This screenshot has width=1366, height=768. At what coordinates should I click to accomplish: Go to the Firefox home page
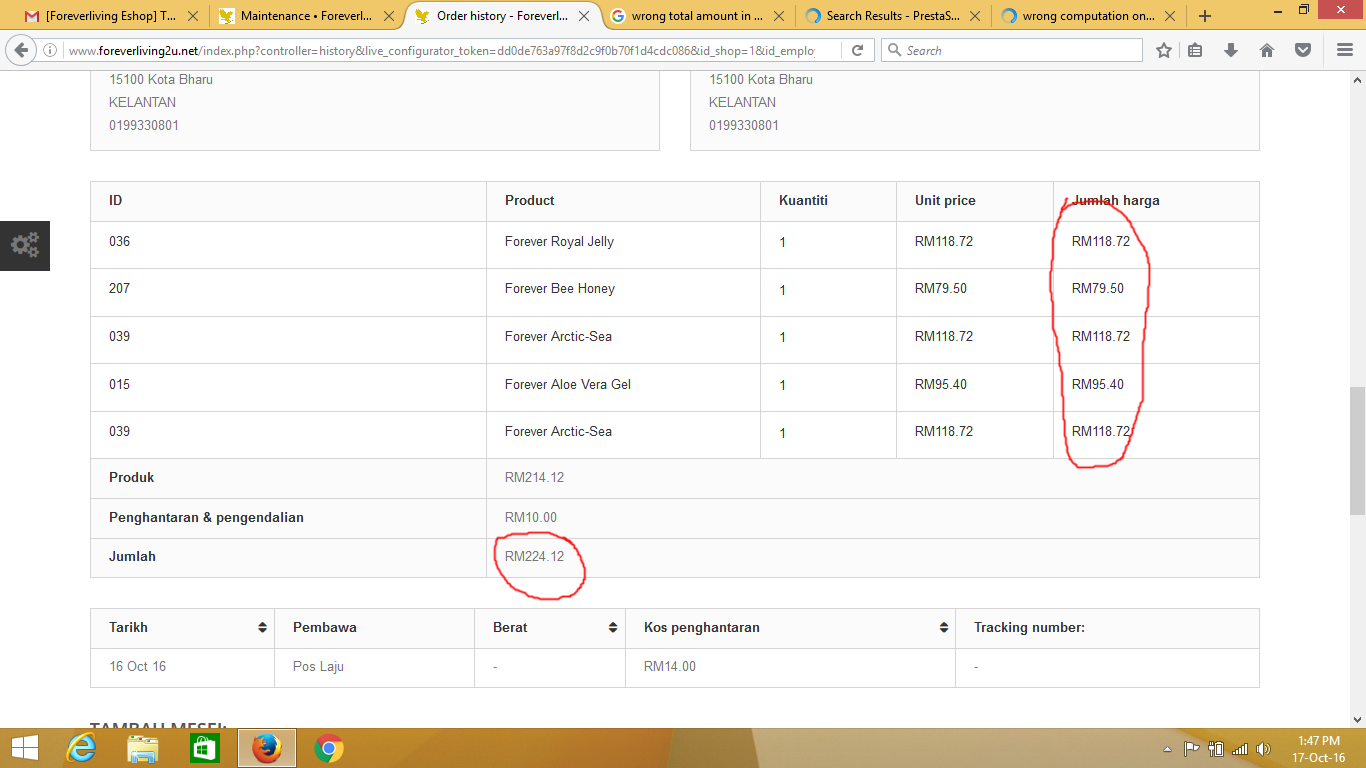pos(1267,50)
